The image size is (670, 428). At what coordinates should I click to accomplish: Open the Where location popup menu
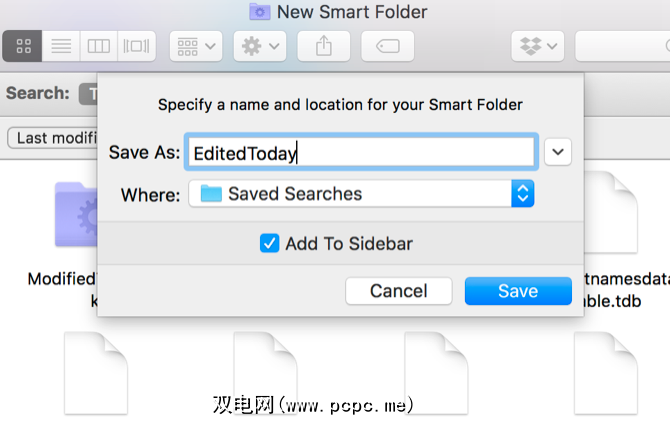tap(362, 194)
